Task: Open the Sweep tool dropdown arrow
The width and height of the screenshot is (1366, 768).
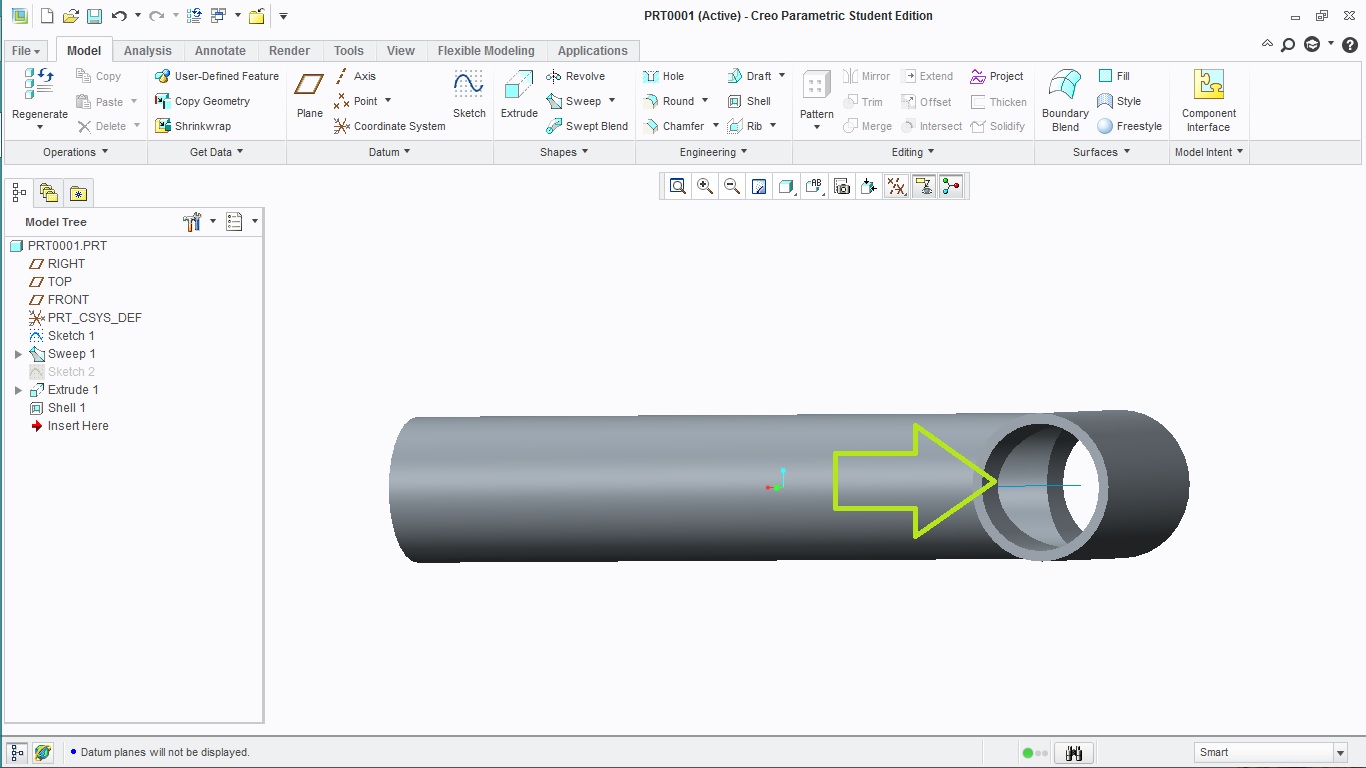Action: coord(612,101)
